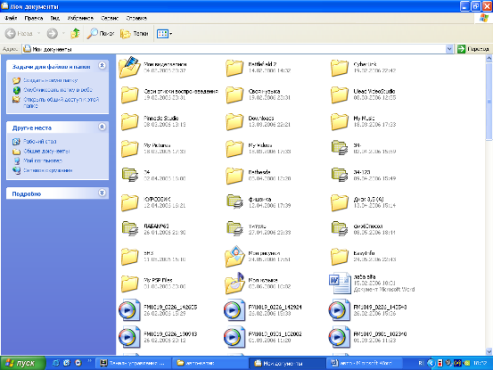The height and width of the screenshot is (370, 493).
Task: Open the Файл menu
Action: pyautogui.click(x=11, y=18)
